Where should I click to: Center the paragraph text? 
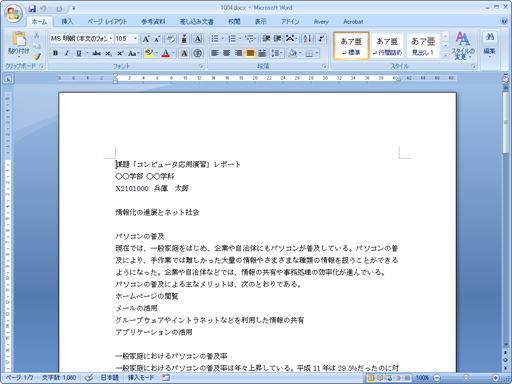click(227, 53)
